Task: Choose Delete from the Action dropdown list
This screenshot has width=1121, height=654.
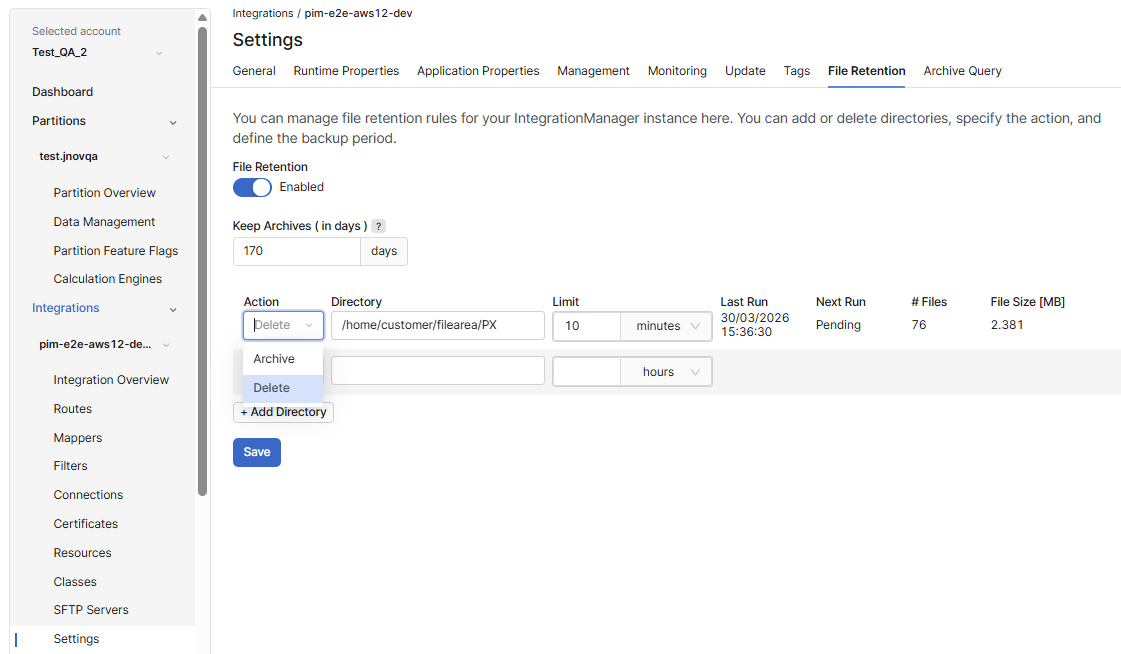Action: [x=272, y=388]
